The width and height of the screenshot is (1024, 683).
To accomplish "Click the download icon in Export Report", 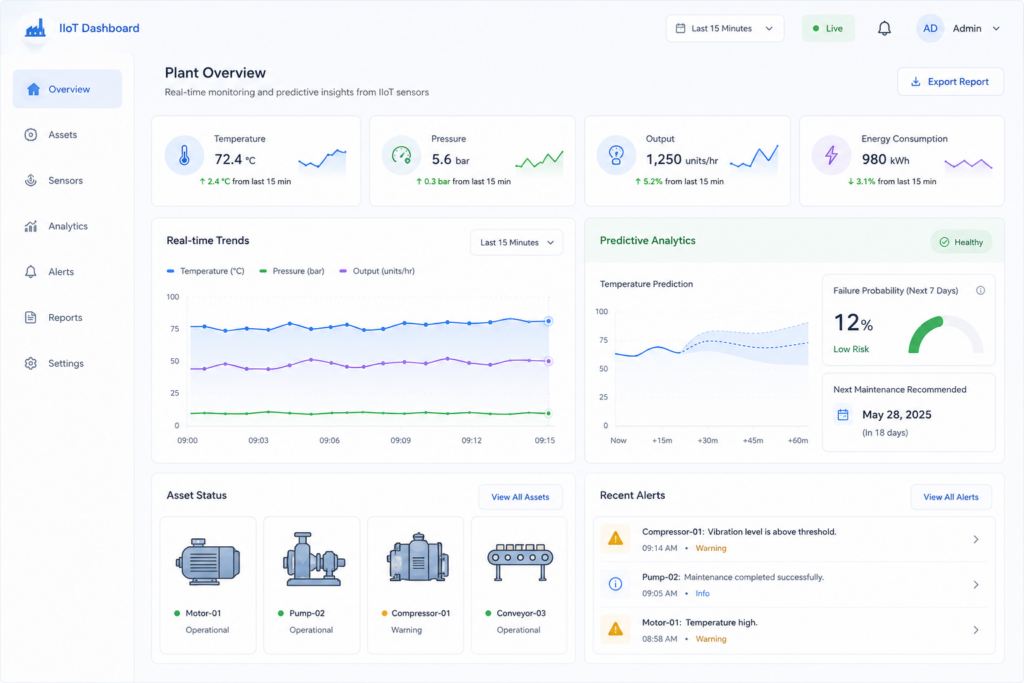I will pos(916,82).
